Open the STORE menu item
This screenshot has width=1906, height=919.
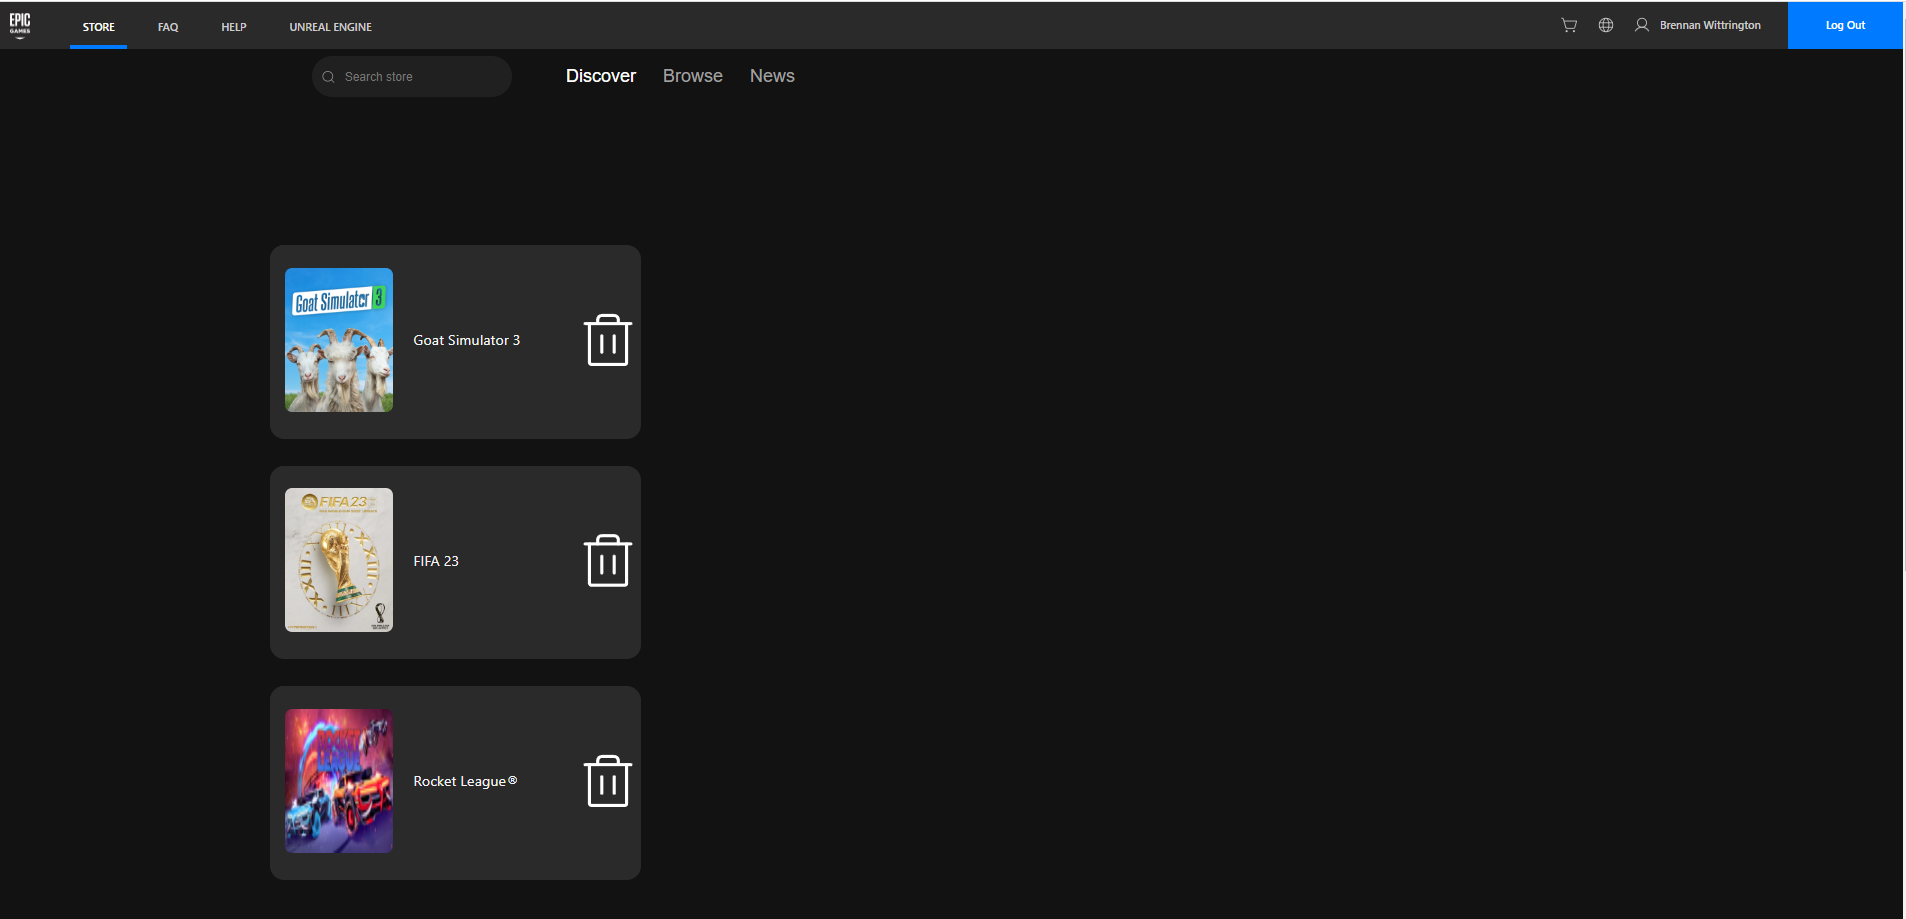[x=98, y=27]
